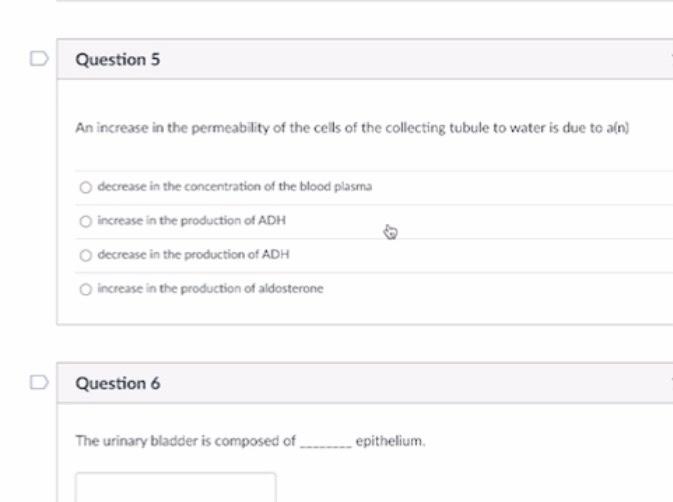Mark the increase in aldosterone production radio button
Image resolution: width=673 pixels, height=502 pixels.
point(86,289)
